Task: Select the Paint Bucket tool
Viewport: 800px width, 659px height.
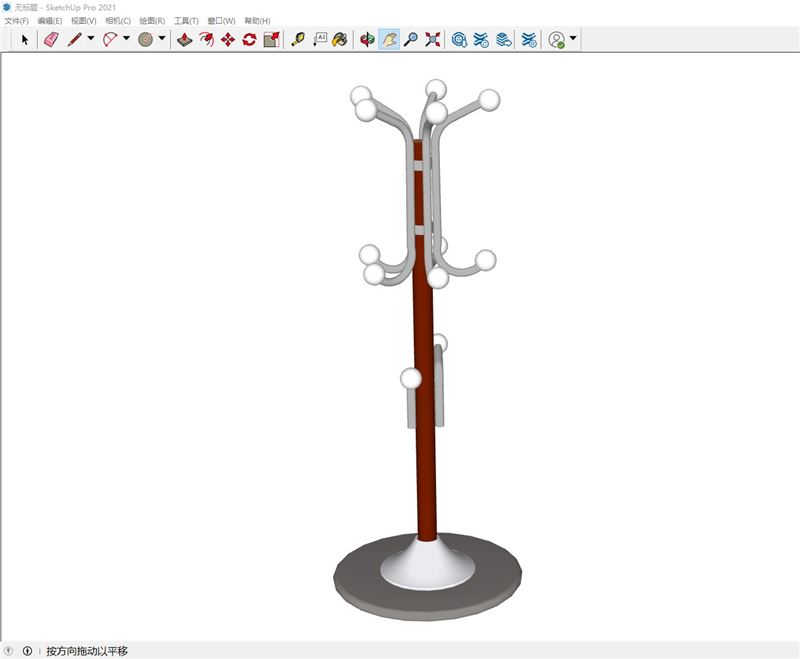Action: click(x=338, y=40)
